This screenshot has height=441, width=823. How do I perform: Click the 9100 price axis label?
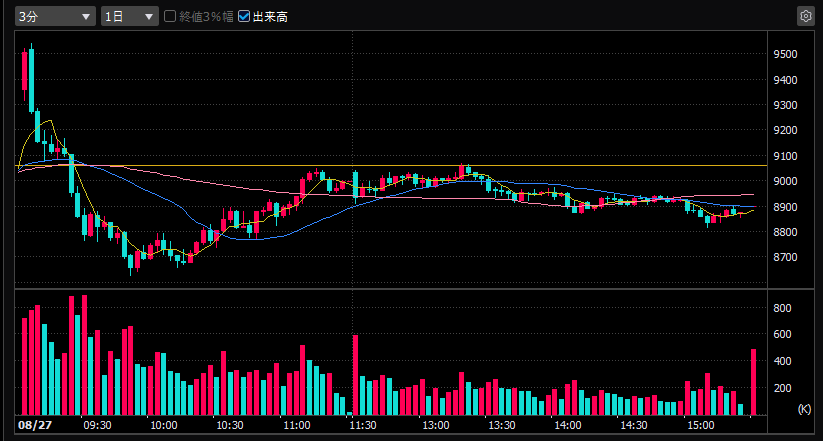(x=785, y=156)
